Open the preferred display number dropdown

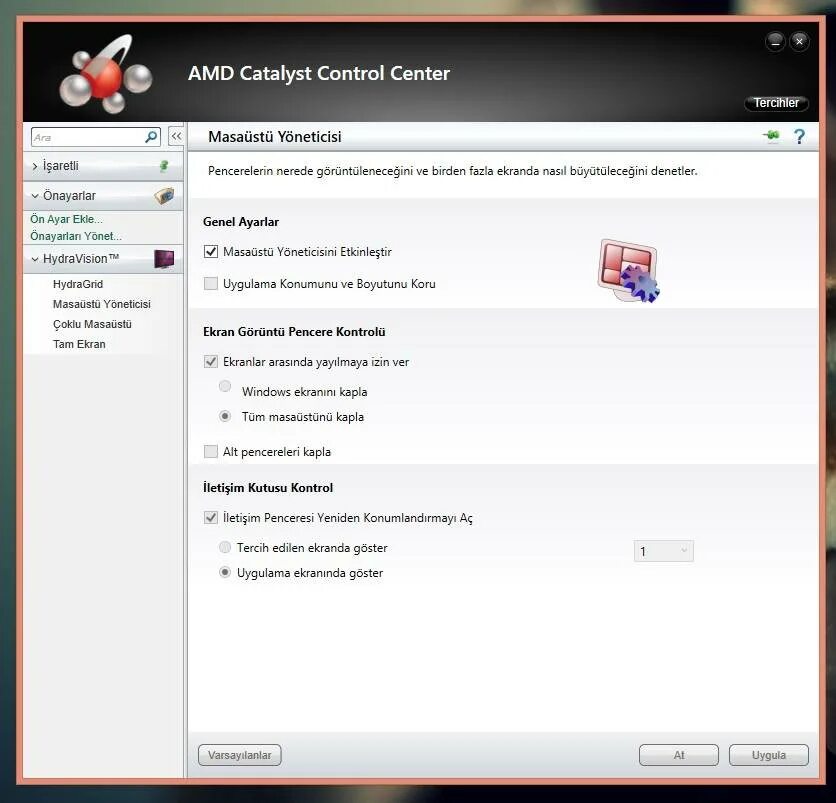pos(664,551)
